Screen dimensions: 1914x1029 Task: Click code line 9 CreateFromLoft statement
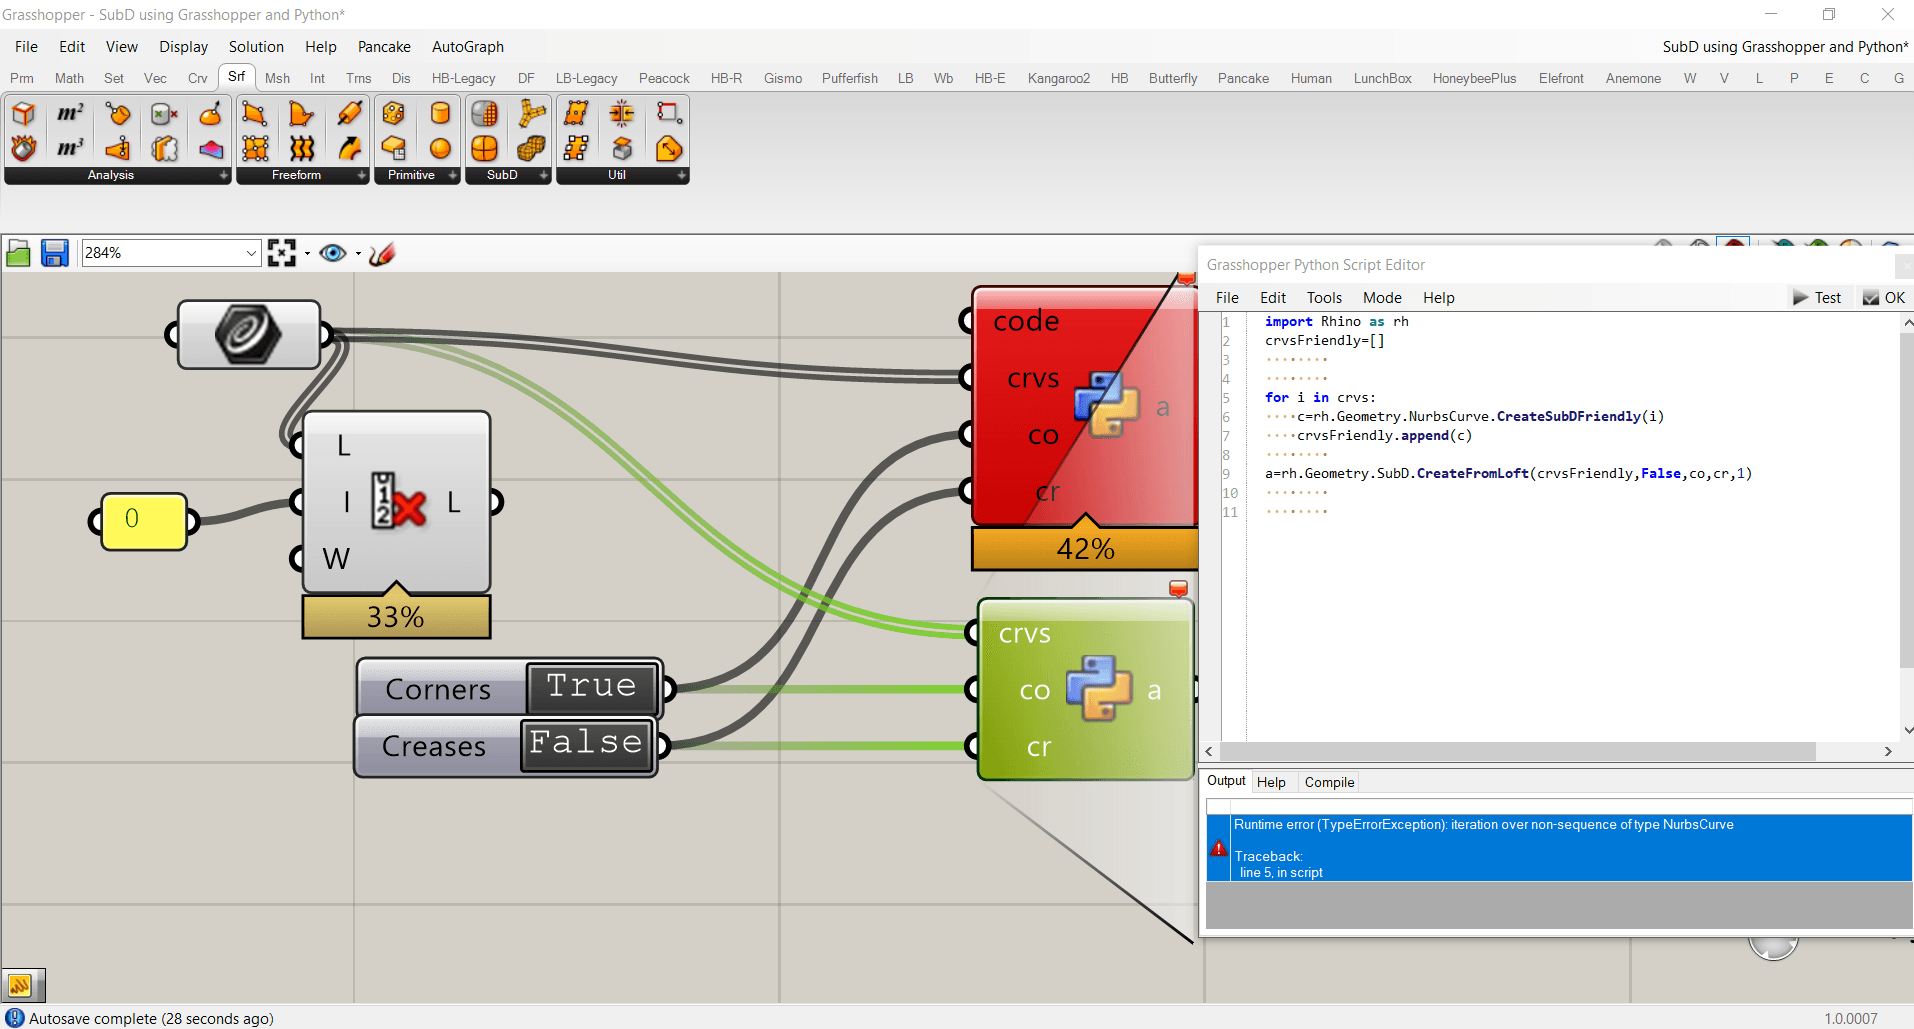click(1508, 473)
